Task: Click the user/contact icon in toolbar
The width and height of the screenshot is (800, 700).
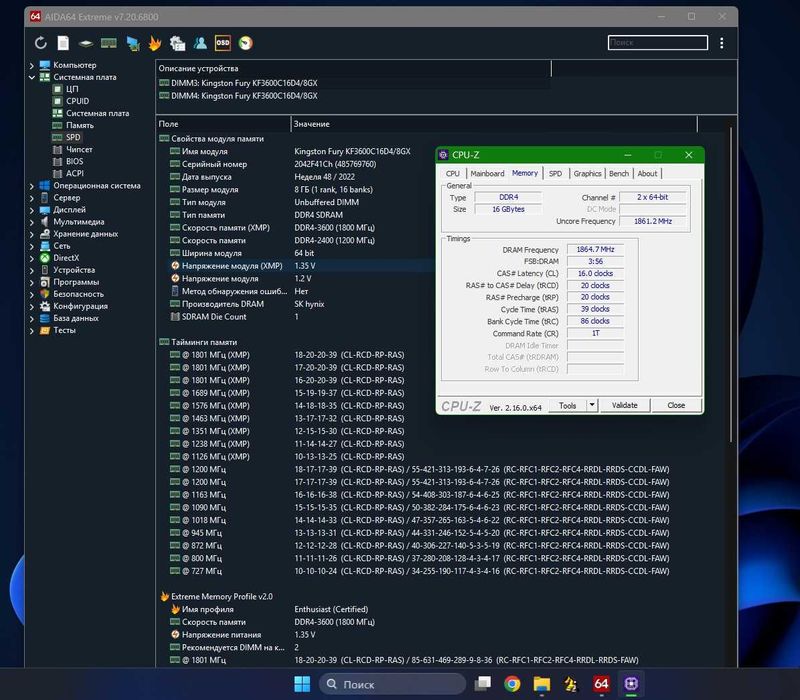Action: coord(200,43)
